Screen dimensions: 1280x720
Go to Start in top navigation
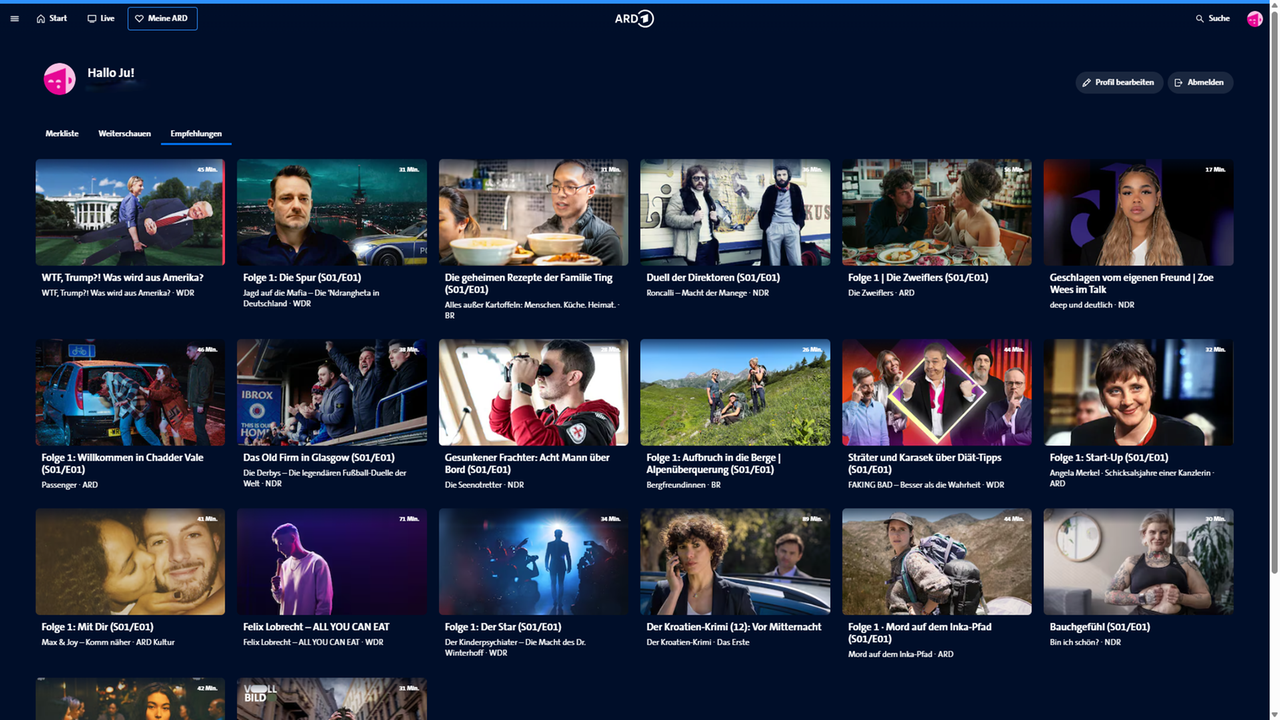coord(52,18)
